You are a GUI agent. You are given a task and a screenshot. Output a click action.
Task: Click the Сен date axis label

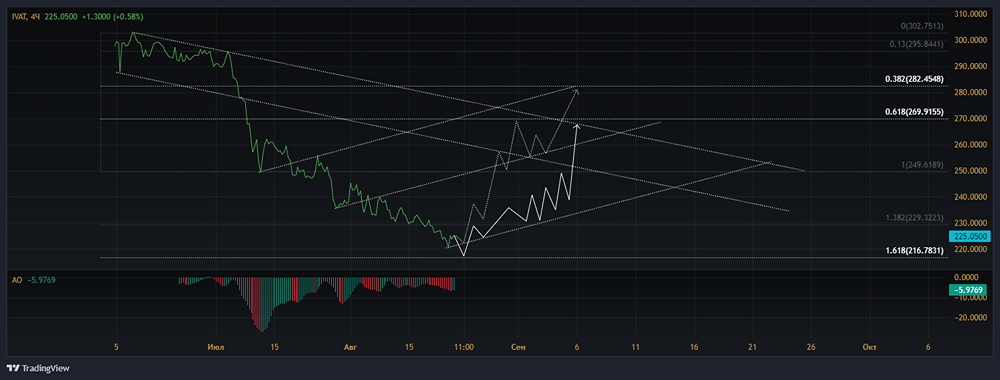[x=518, y=347]
